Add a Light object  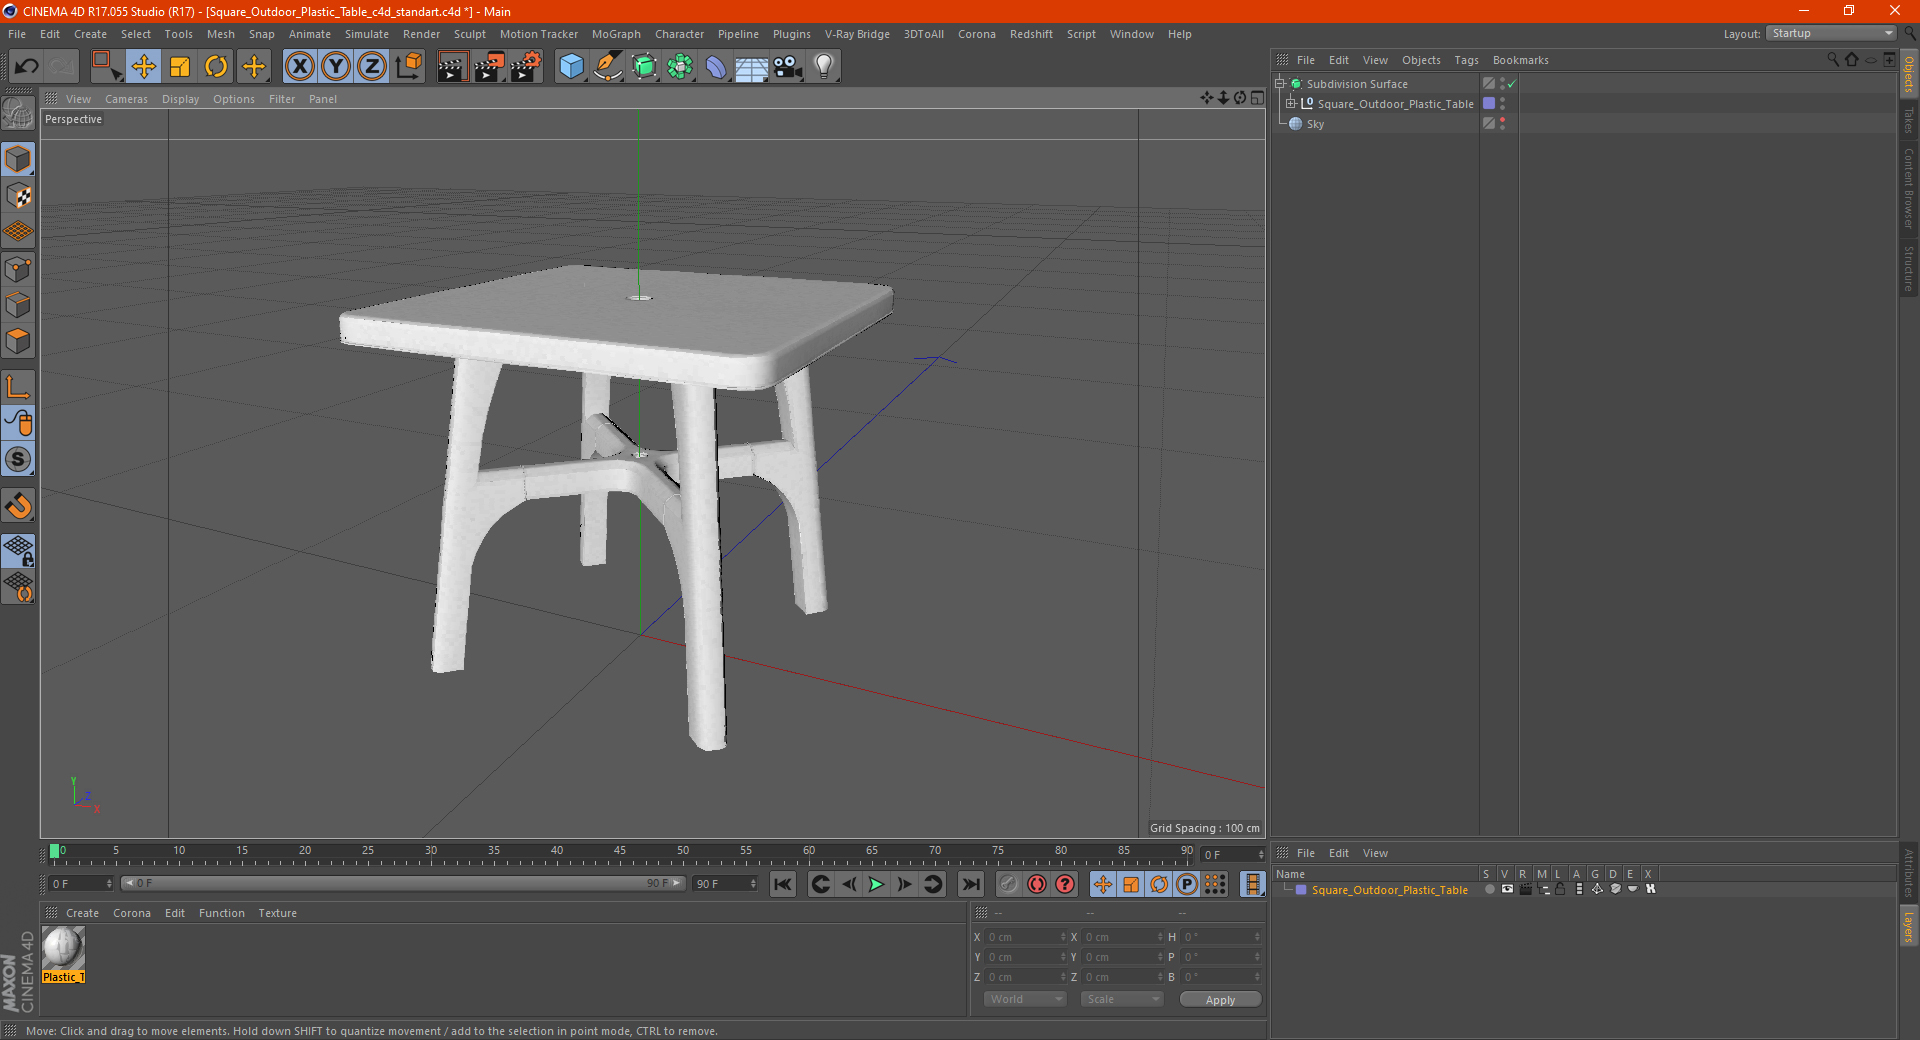(x=823, y=67)
